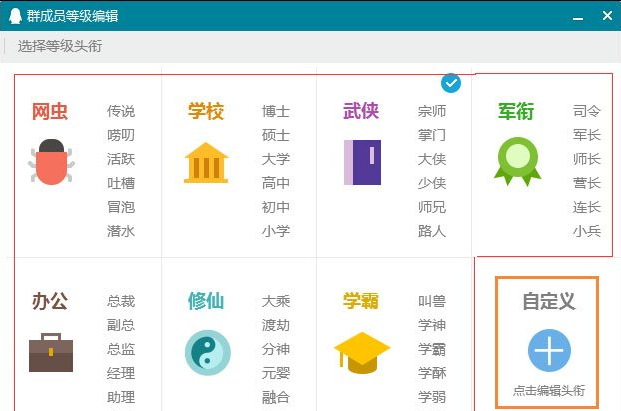Click the 大学 level in 学校

(x=276, y=159)
